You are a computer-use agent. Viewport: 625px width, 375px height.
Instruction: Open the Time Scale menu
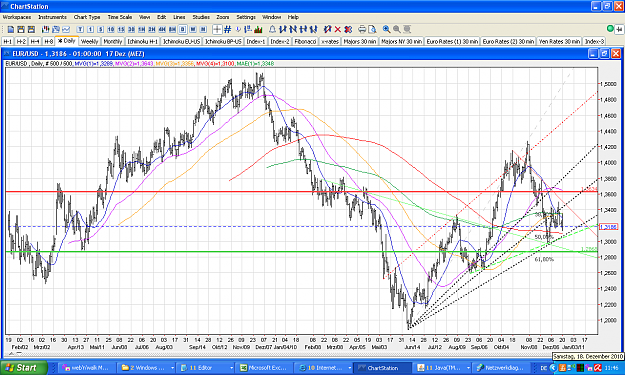[120, 17]
